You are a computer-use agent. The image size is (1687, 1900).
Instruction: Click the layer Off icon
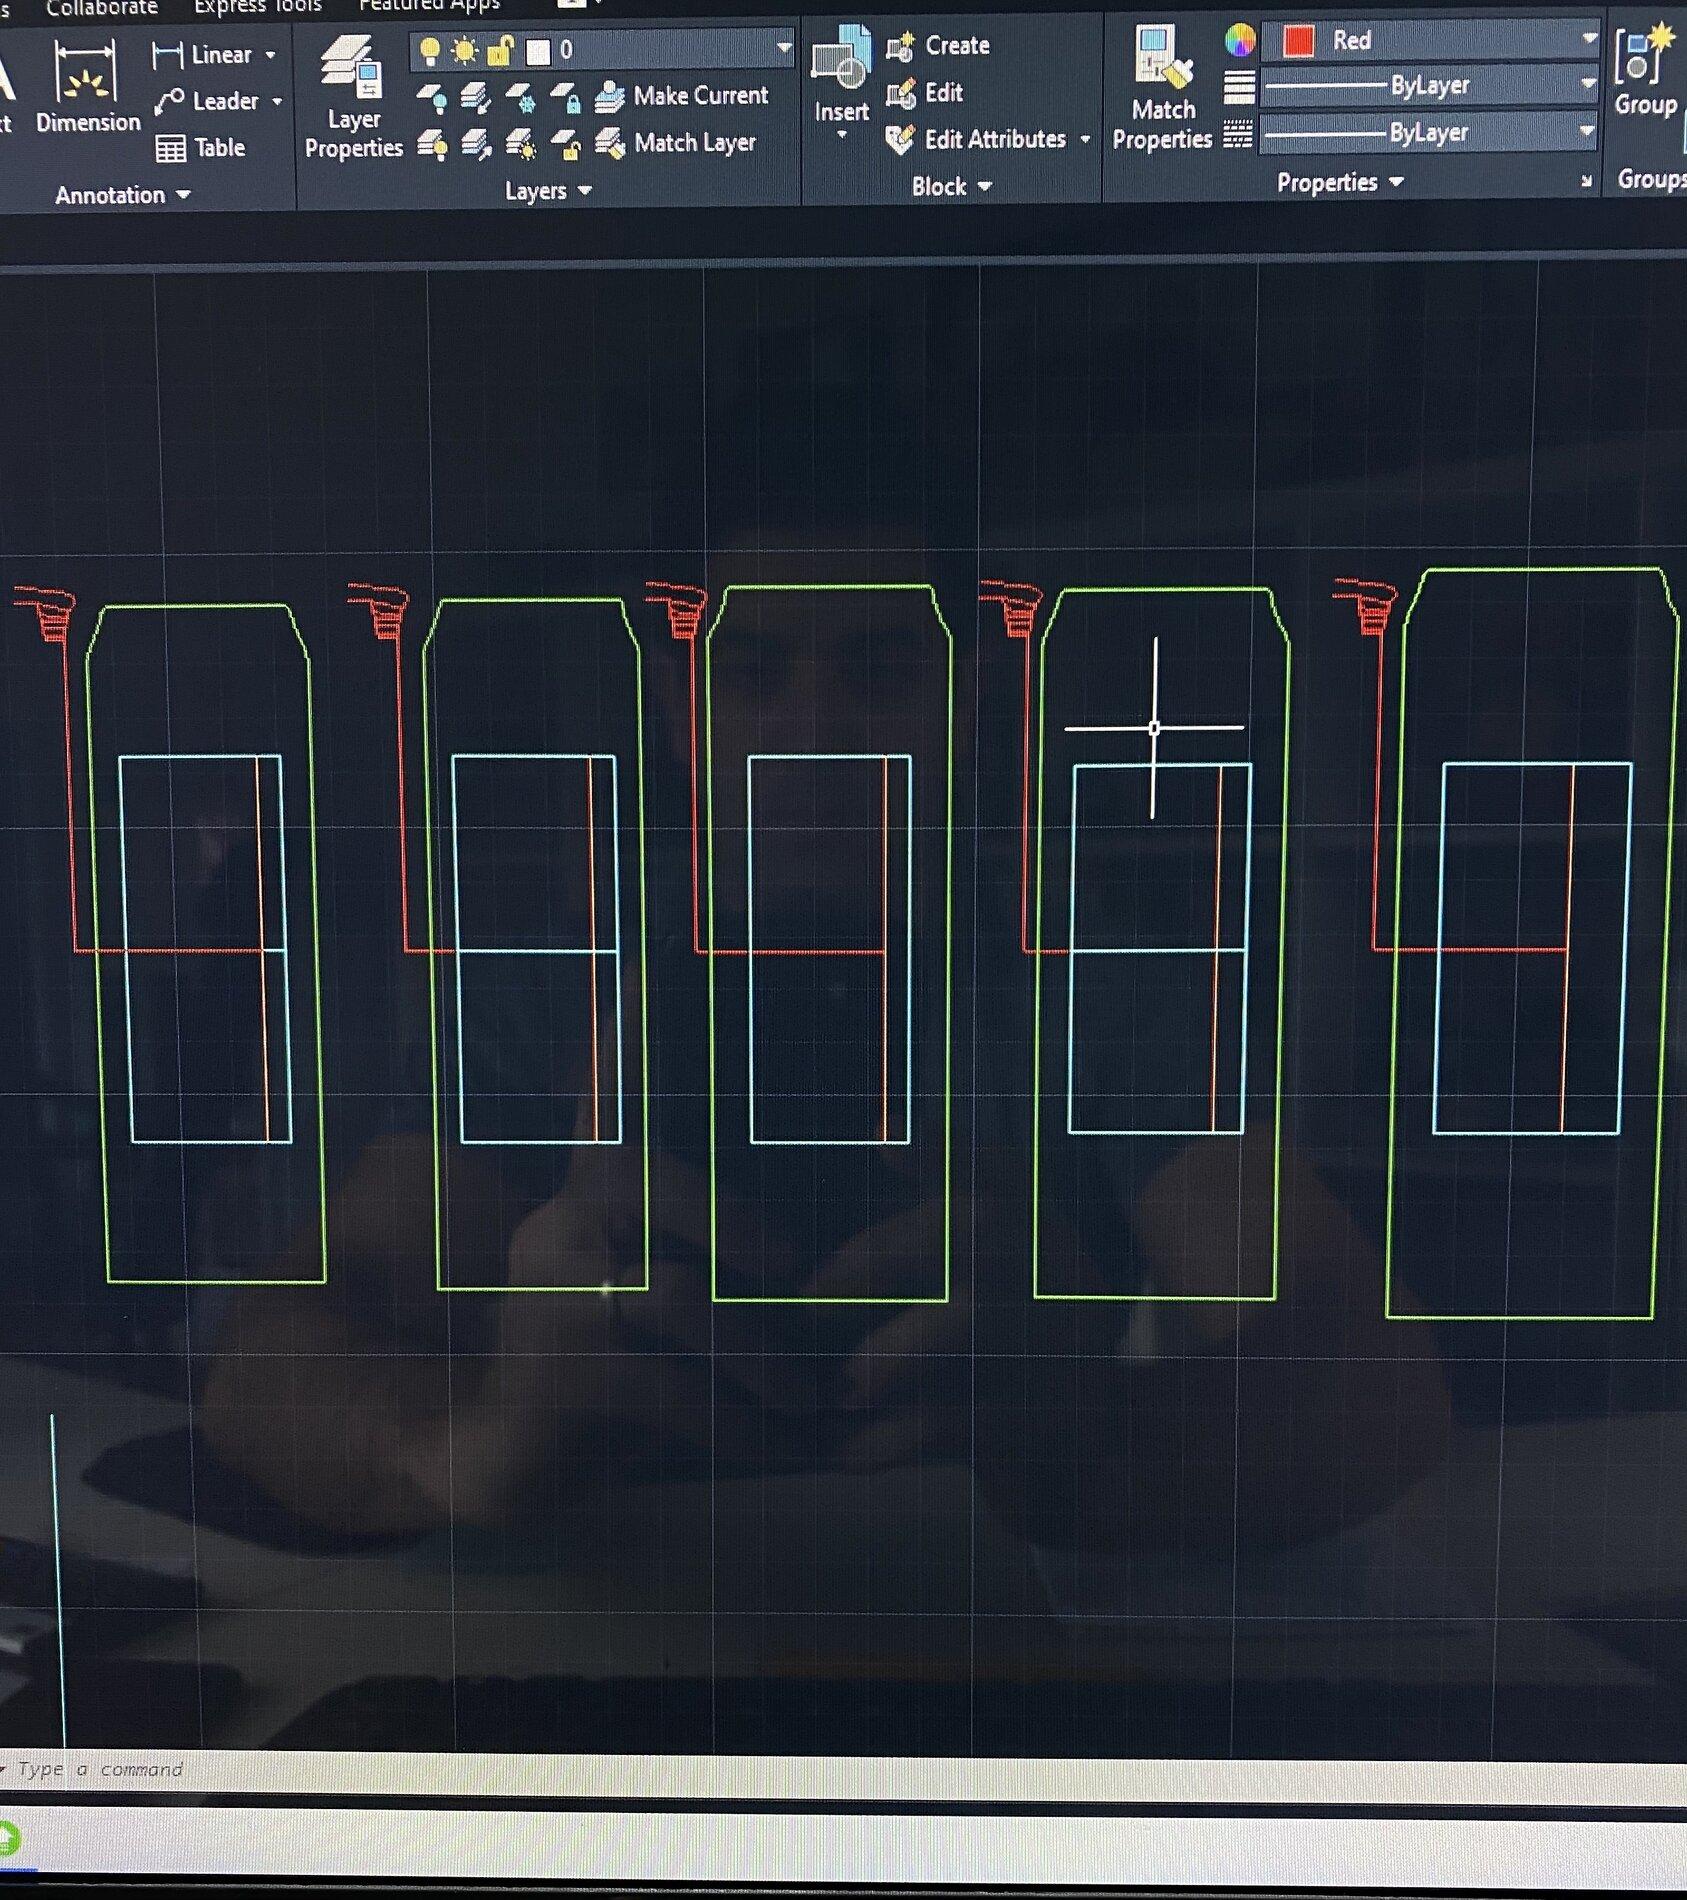click(x=431, y=98)
